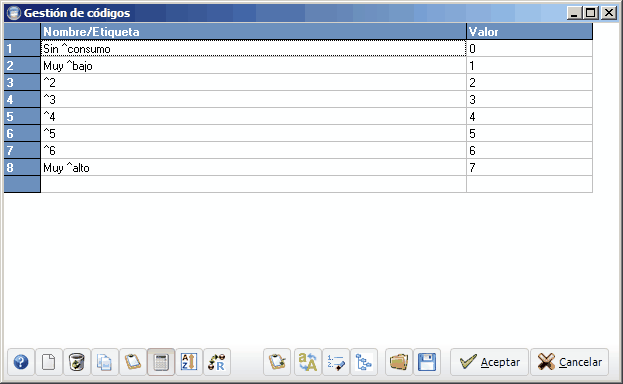Click the Cancelar button
The width and height of the screenshot is (623, 384).
tap(569, 362)
